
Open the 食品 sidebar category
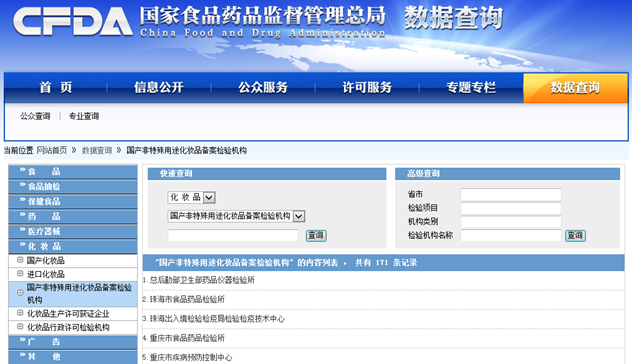click(x=73, y=171)
